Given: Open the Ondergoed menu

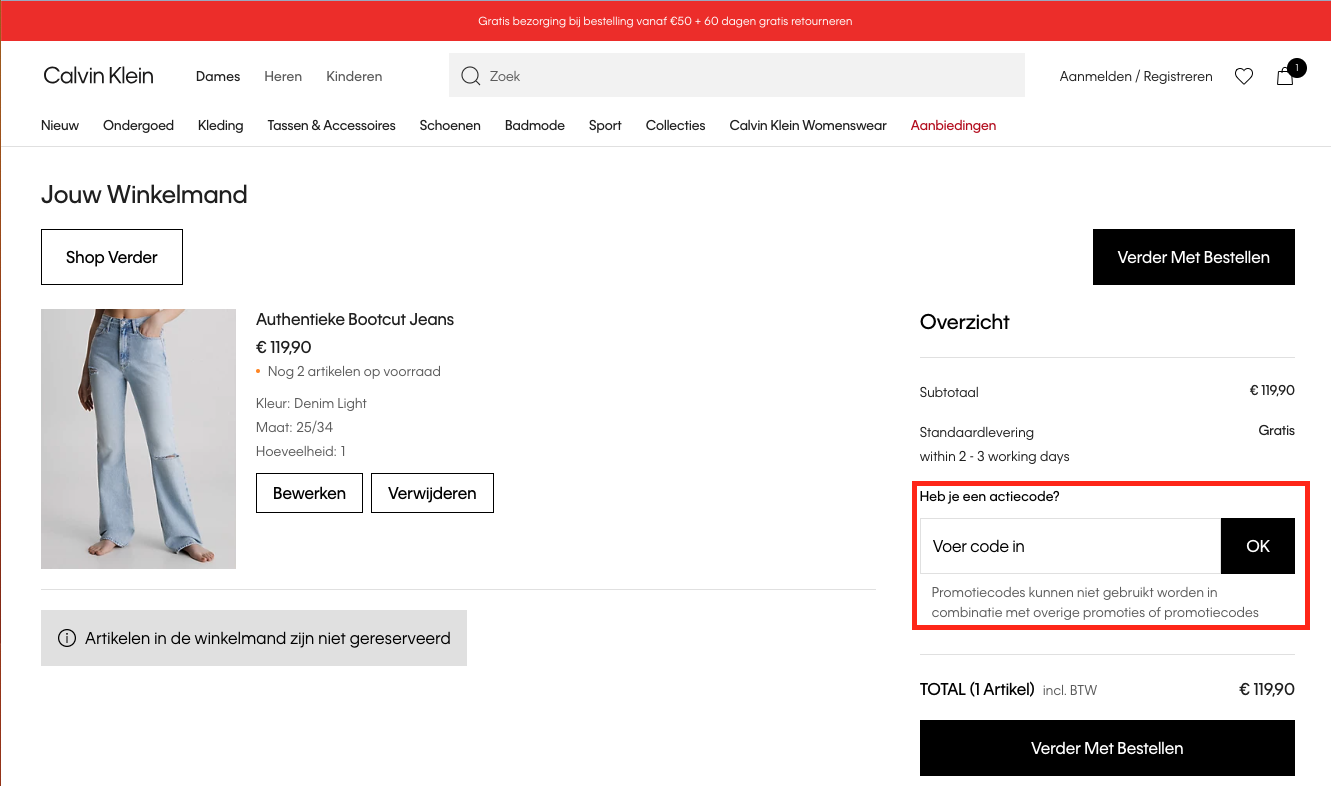Looking at the screenshot, I should [138, 125].
